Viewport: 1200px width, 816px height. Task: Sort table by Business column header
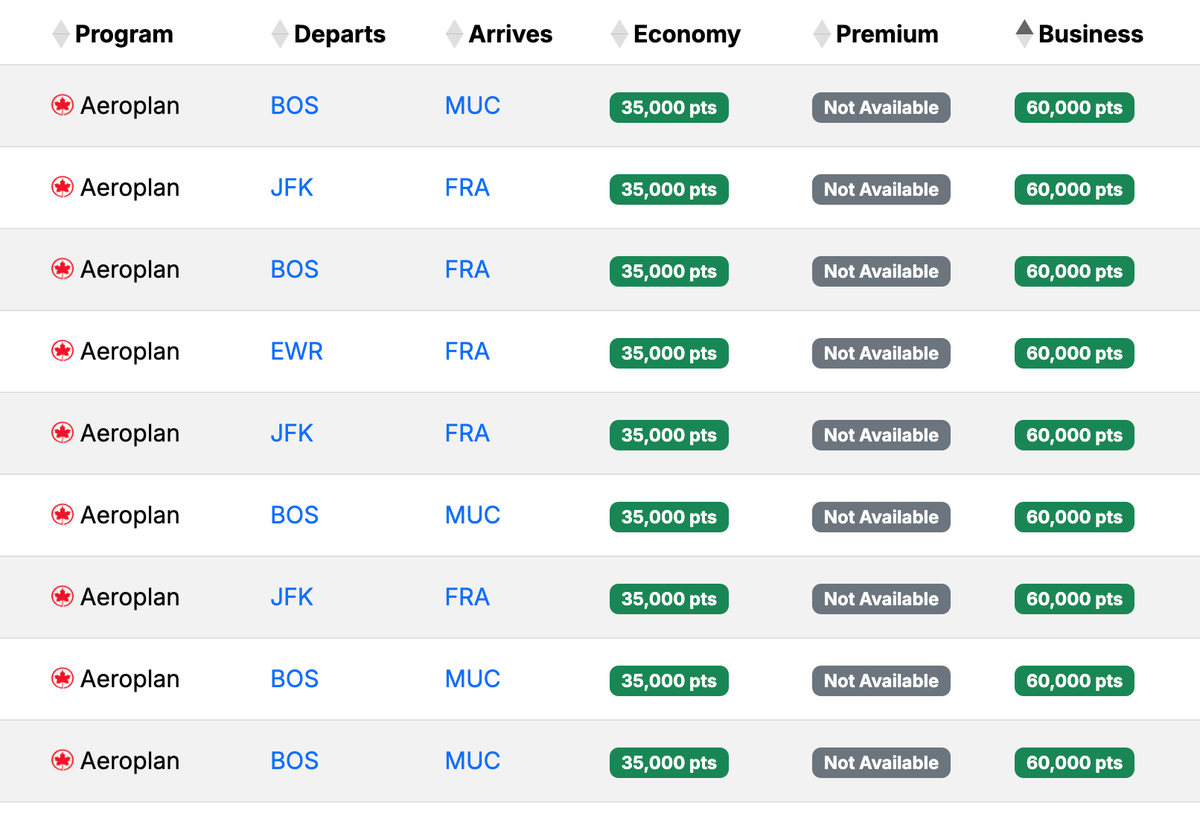pos(1090,34)
